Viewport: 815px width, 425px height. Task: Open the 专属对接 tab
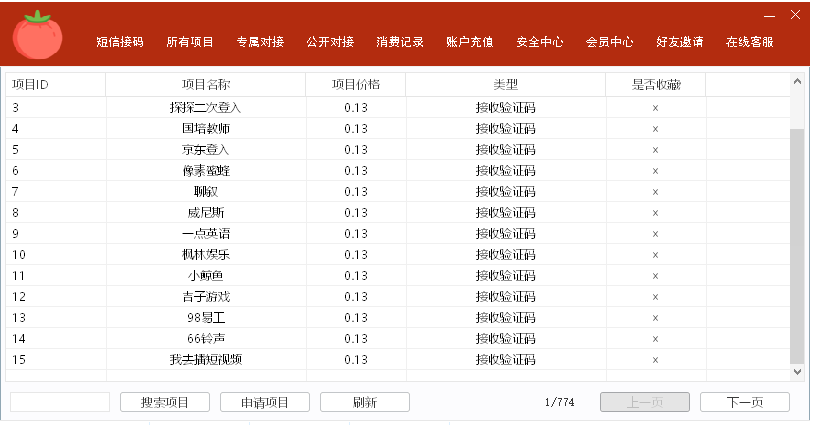tap(260, 42)
